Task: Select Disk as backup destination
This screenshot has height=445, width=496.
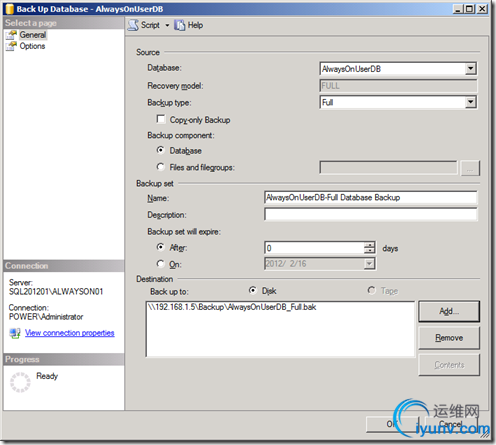Action: [253, 290]
